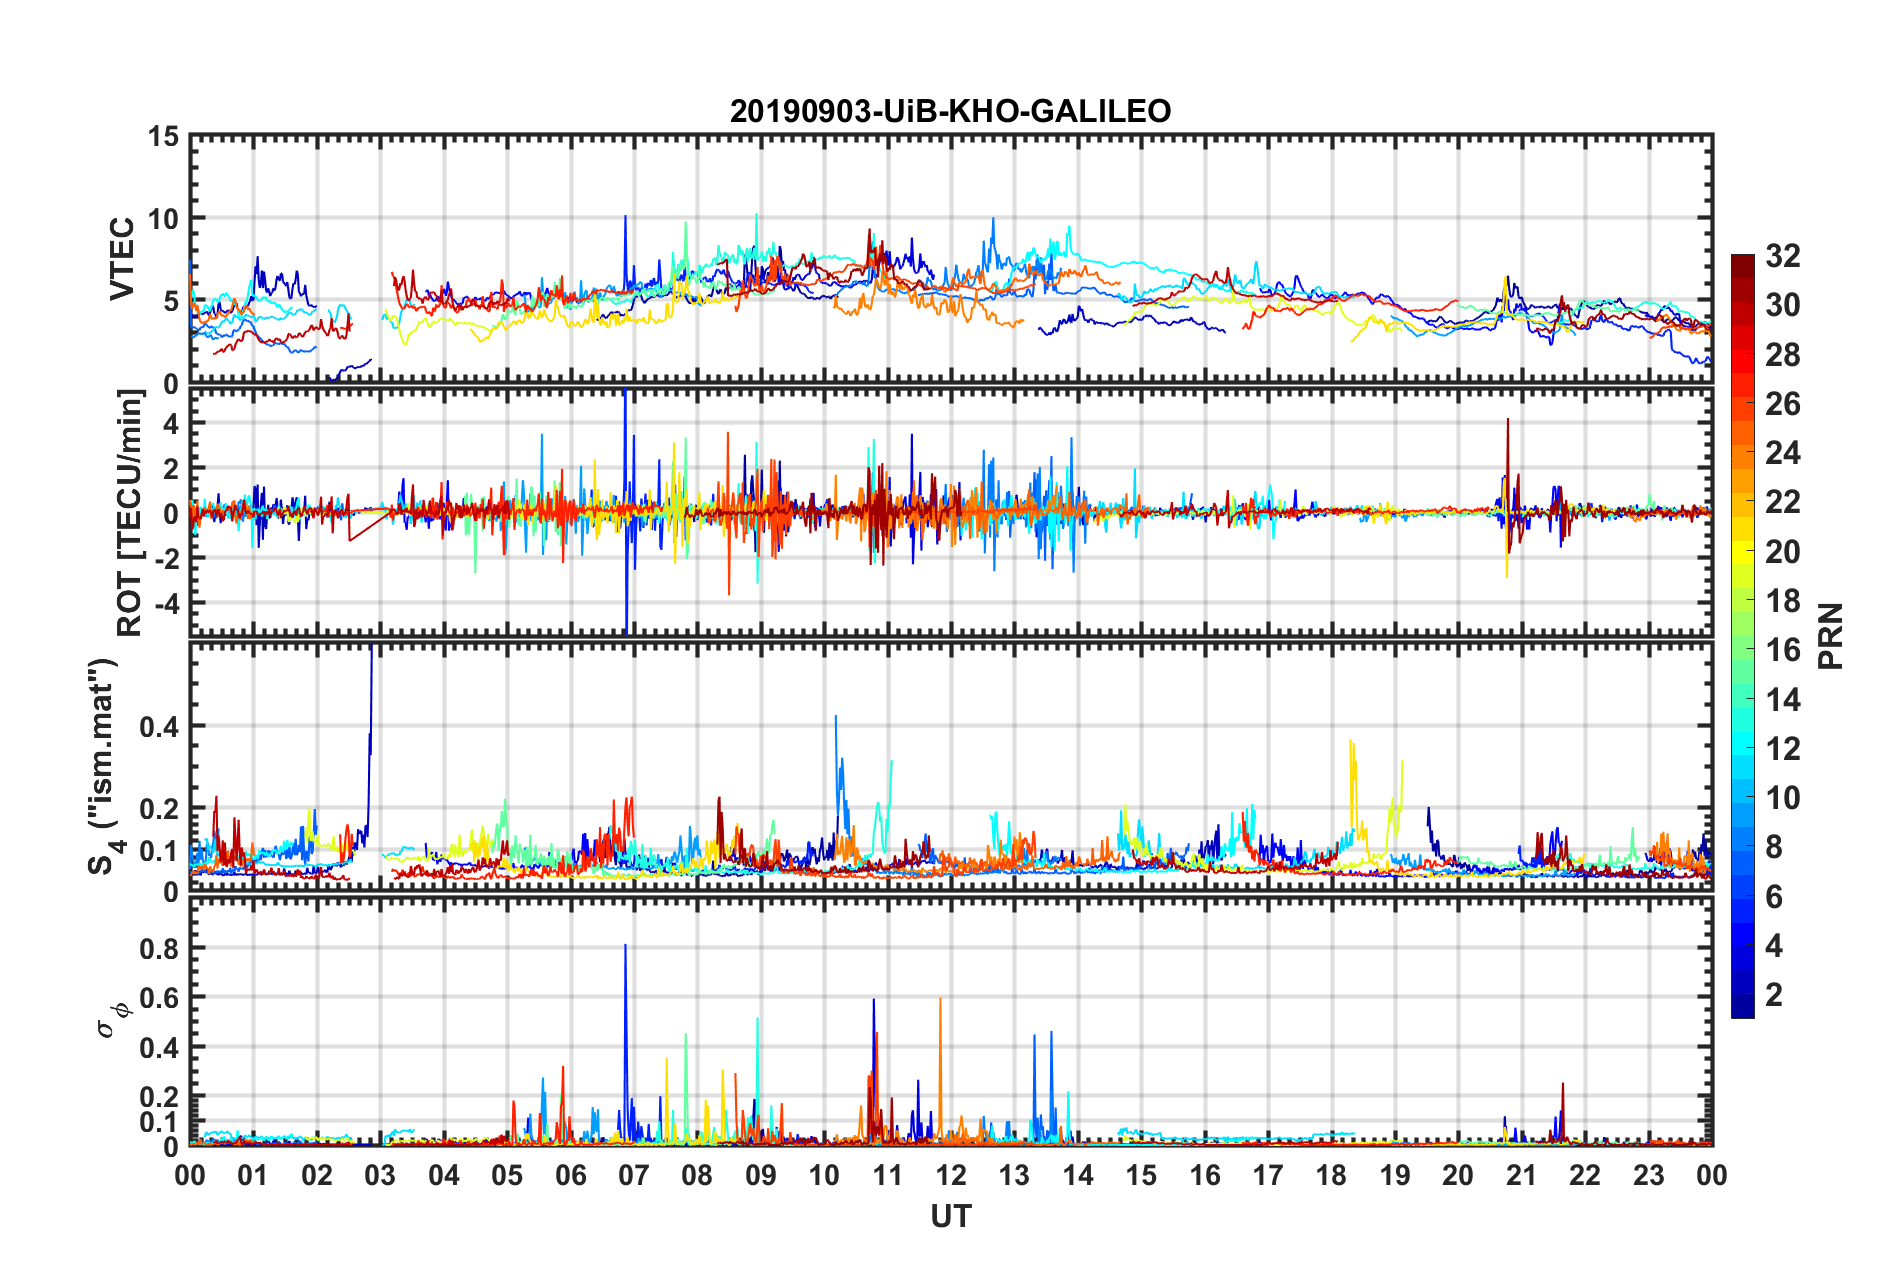Click ROT axis tick value -2
The height and width of the screenshot is (1272, 1902).
point(167,559)
